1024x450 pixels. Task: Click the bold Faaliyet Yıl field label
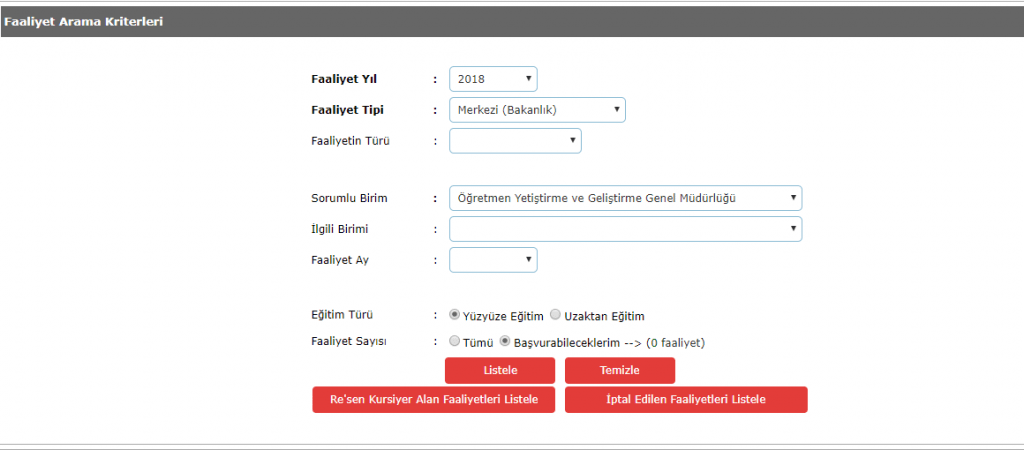coord(345,79)
